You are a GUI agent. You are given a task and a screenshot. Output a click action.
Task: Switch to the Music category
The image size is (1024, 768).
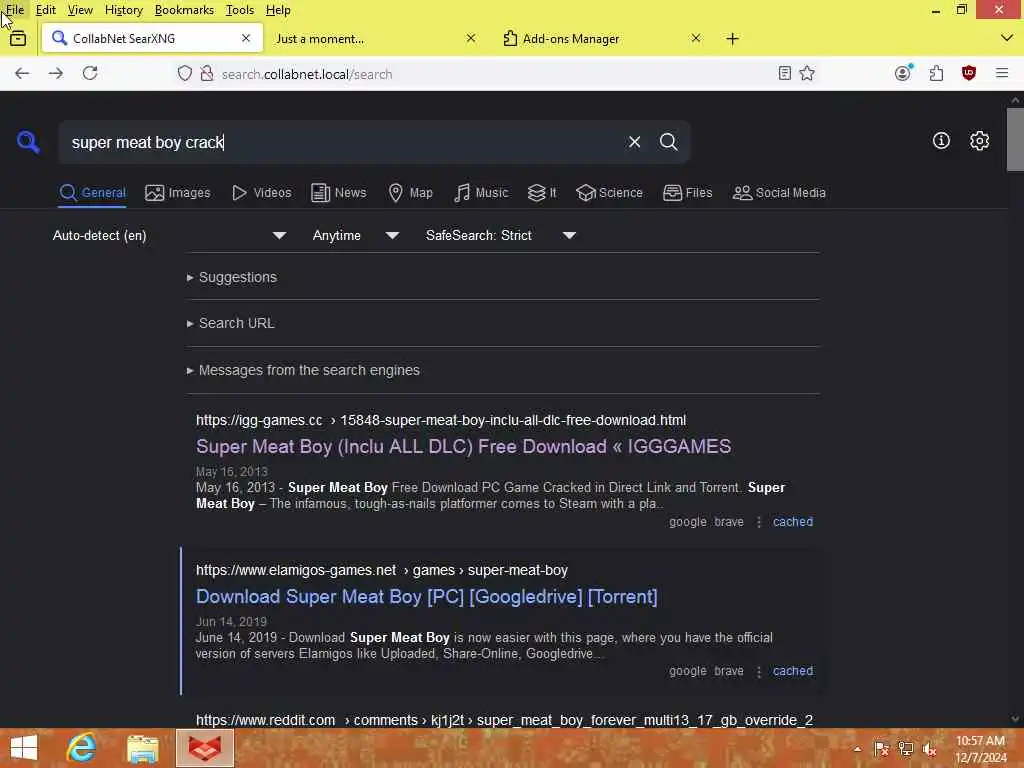coord(481,193)
